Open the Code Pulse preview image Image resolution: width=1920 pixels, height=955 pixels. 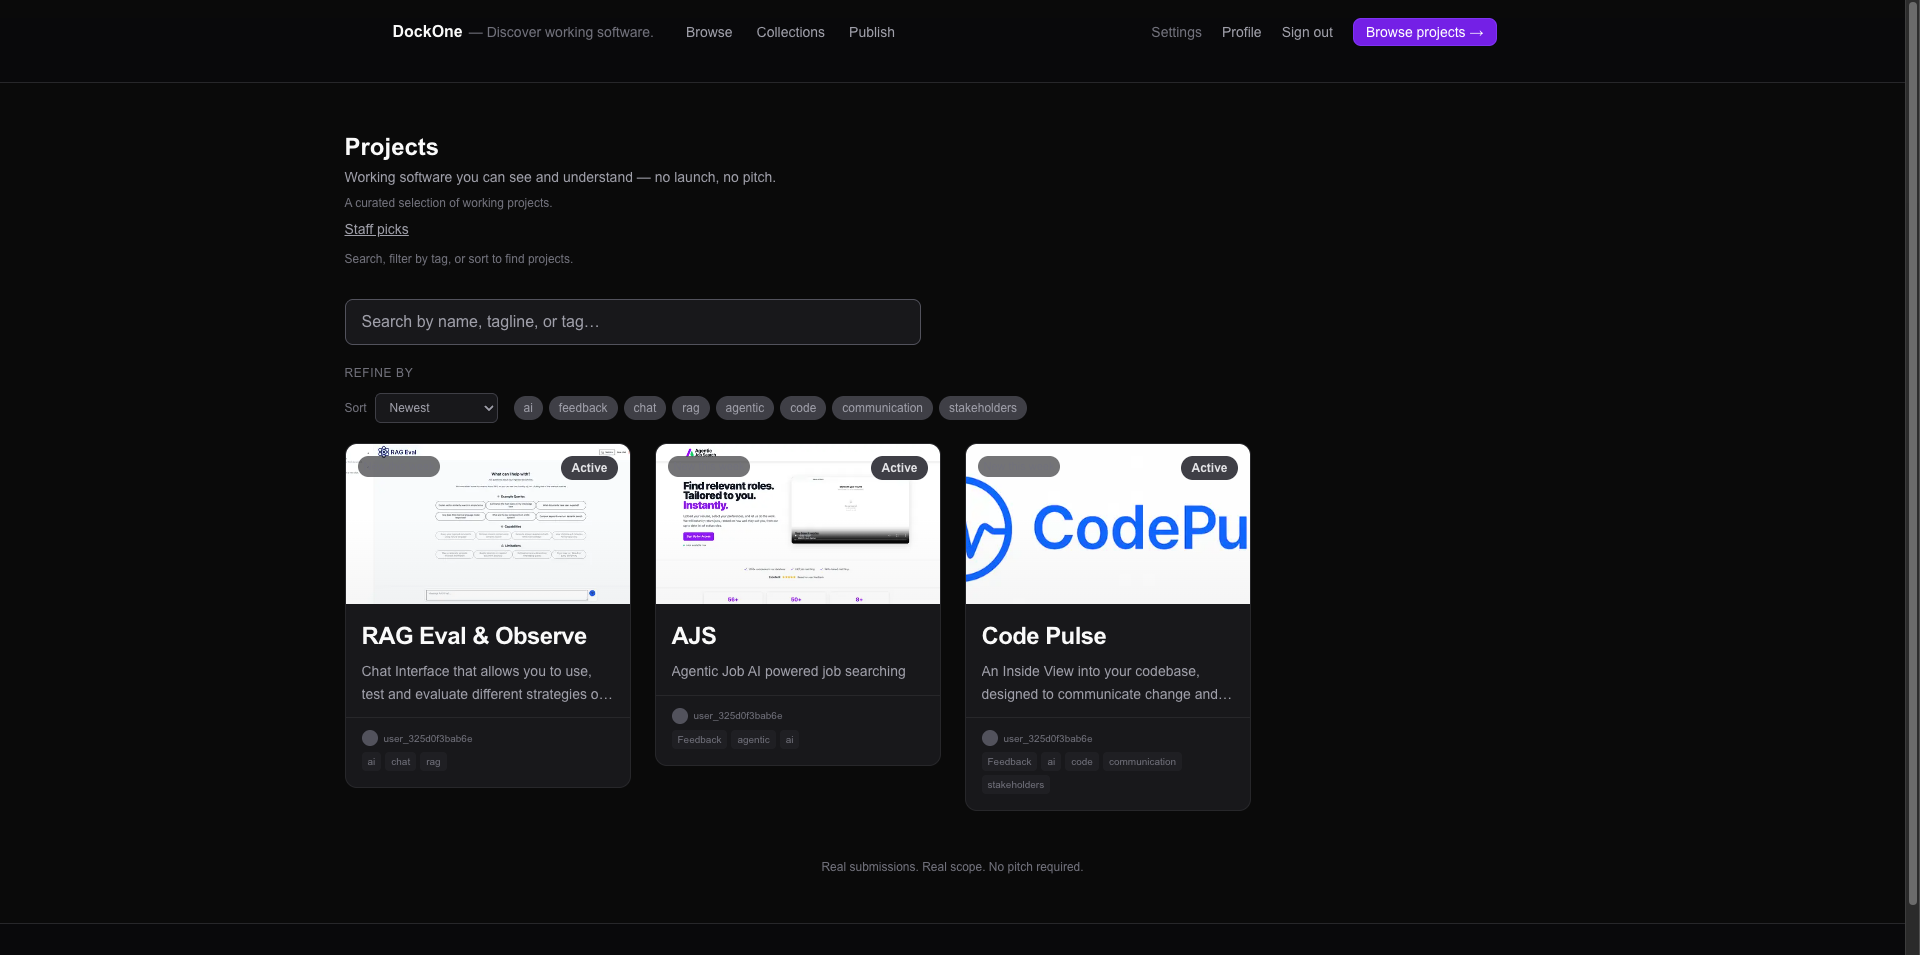(x=1107, y=523)
